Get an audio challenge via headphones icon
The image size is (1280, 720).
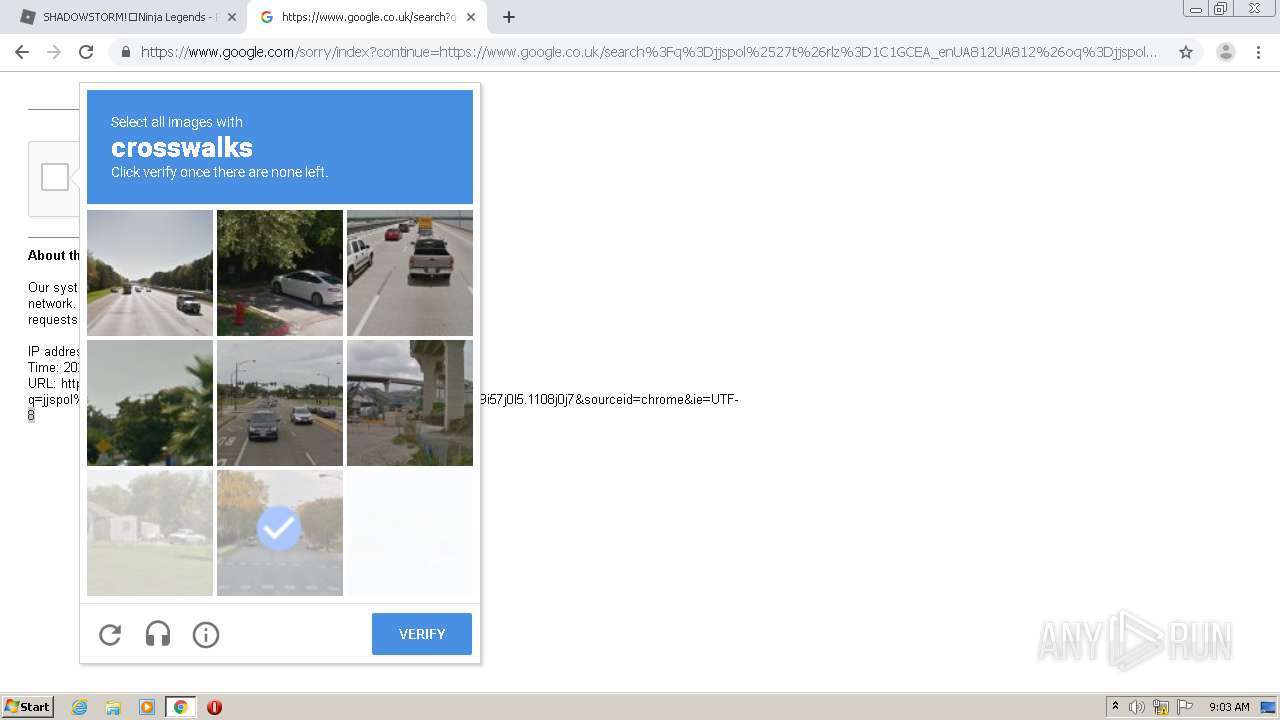tap(158, 634)
